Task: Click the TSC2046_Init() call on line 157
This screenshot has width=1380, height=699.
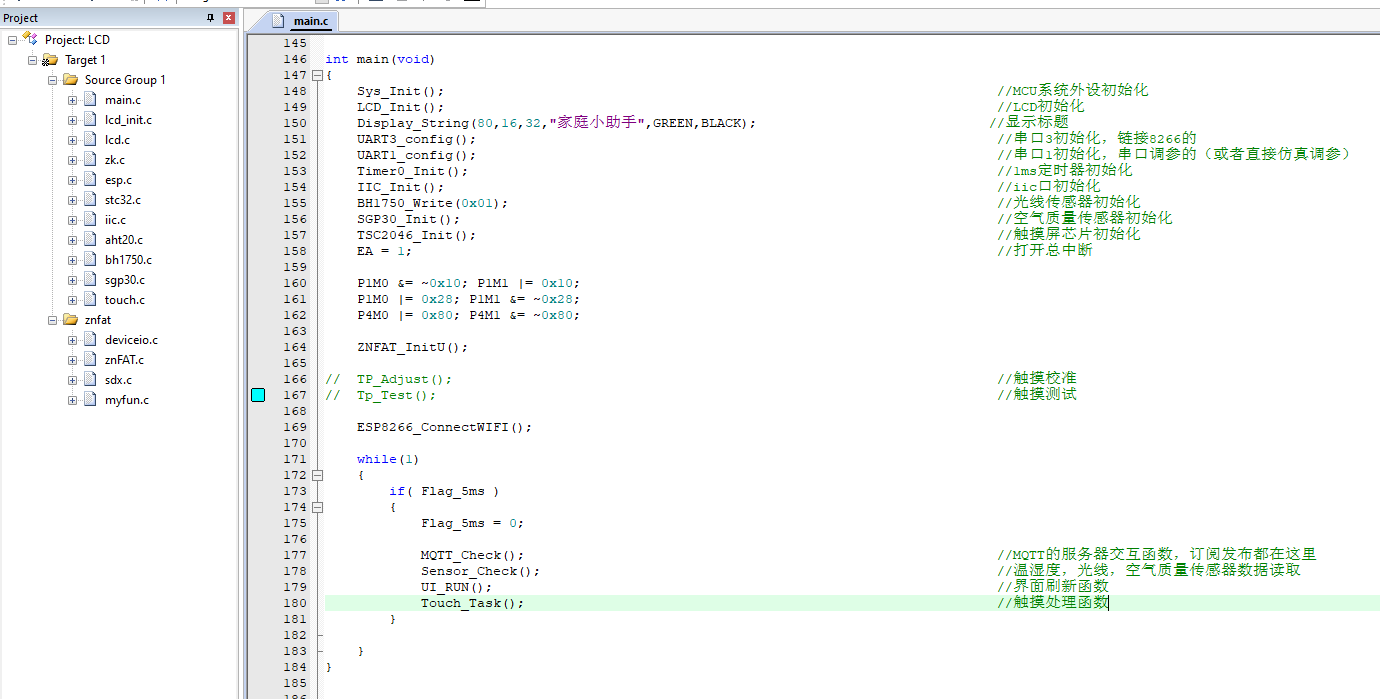Action: click(416, 235)
